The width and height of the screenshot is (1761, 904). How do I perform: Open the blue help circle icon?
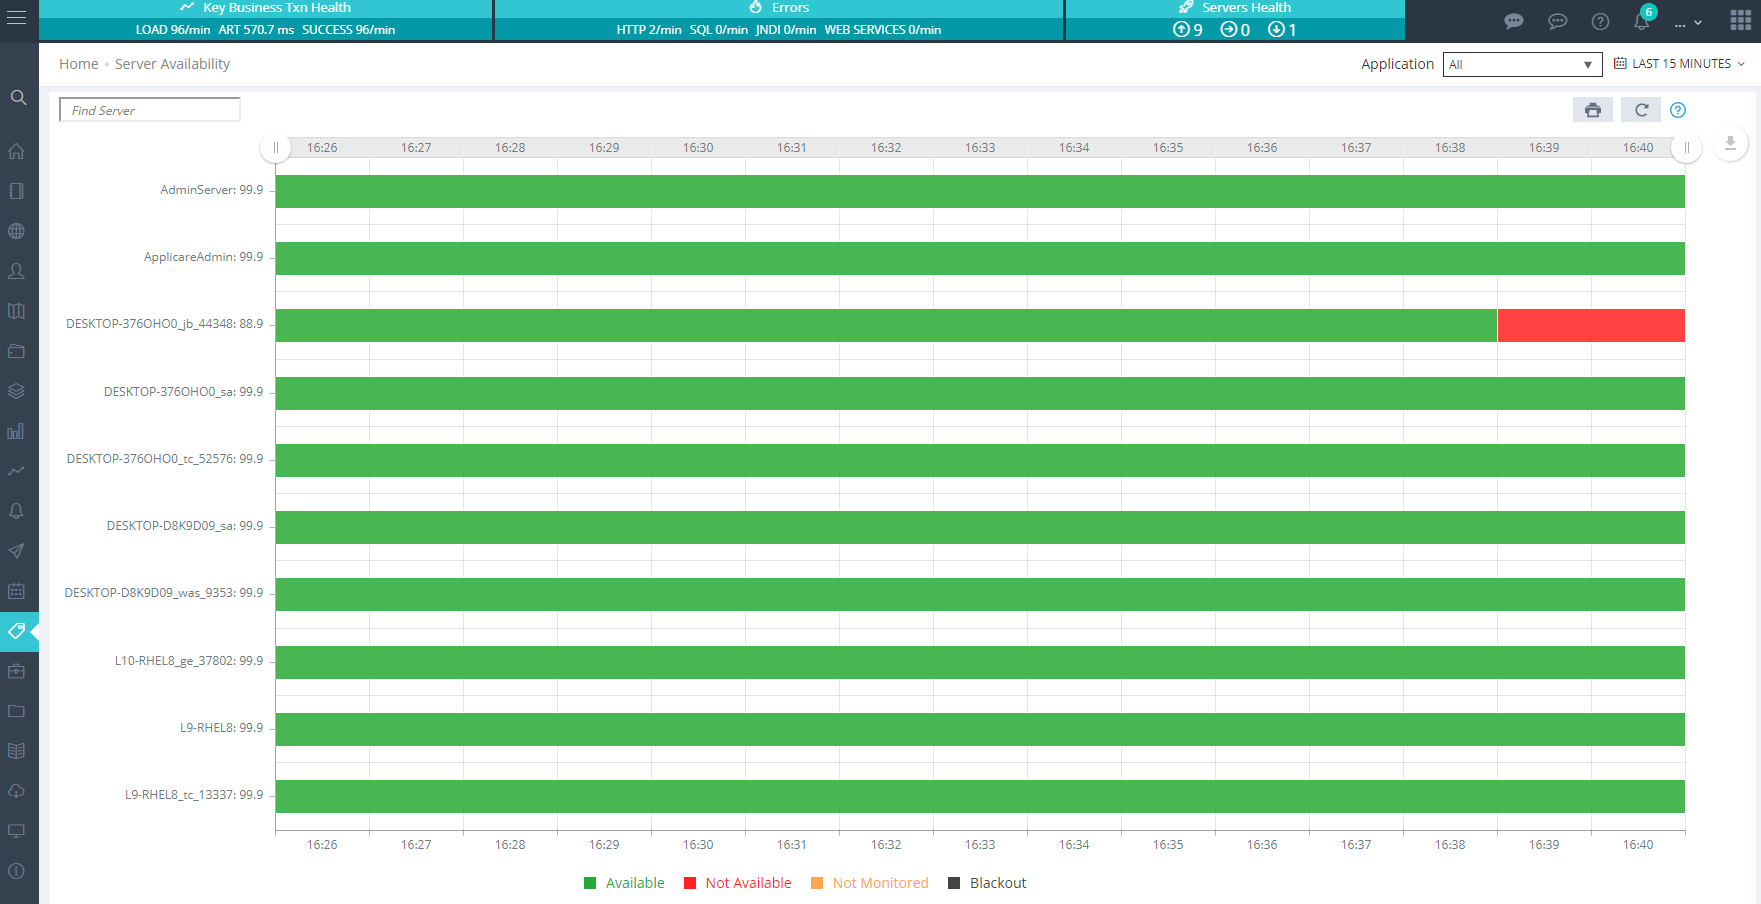click(1678, 110)
